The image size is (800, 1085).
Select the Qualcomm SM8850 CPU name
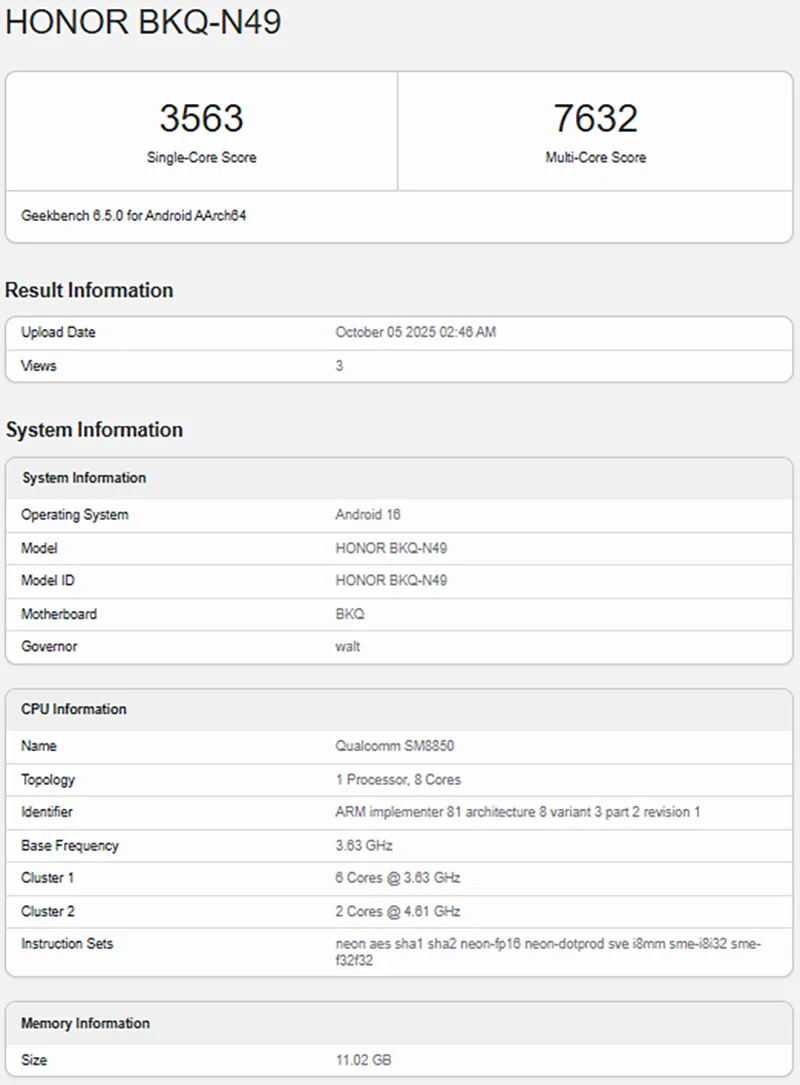395,746
